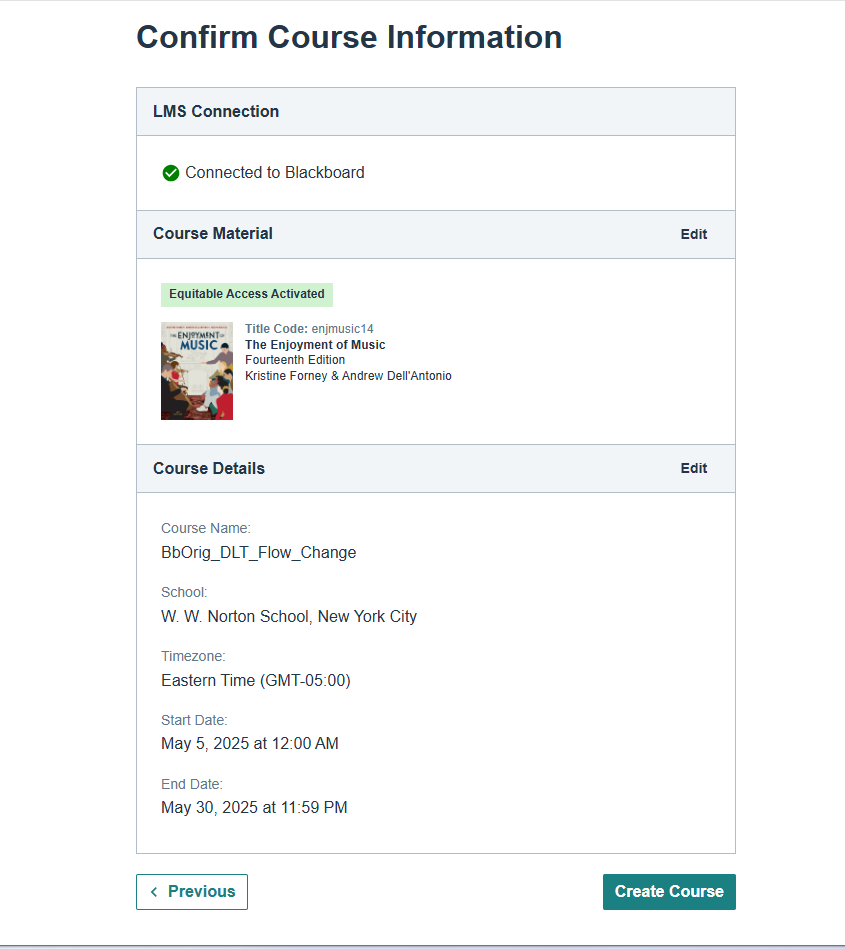This screenshot has width=845, height=949.
Task: Click the authors Kristine Forney & Andrew Dell'Antonio
Action: pyautogui.click(x=348, y=376)
